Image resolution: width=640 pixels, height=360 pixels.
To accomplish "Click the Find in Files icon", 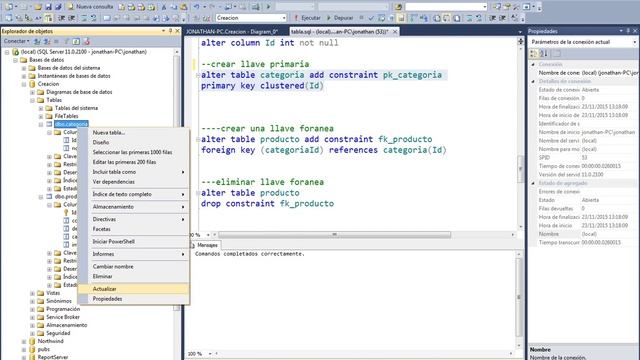I will pyautogui.click(x=398, y=7).
